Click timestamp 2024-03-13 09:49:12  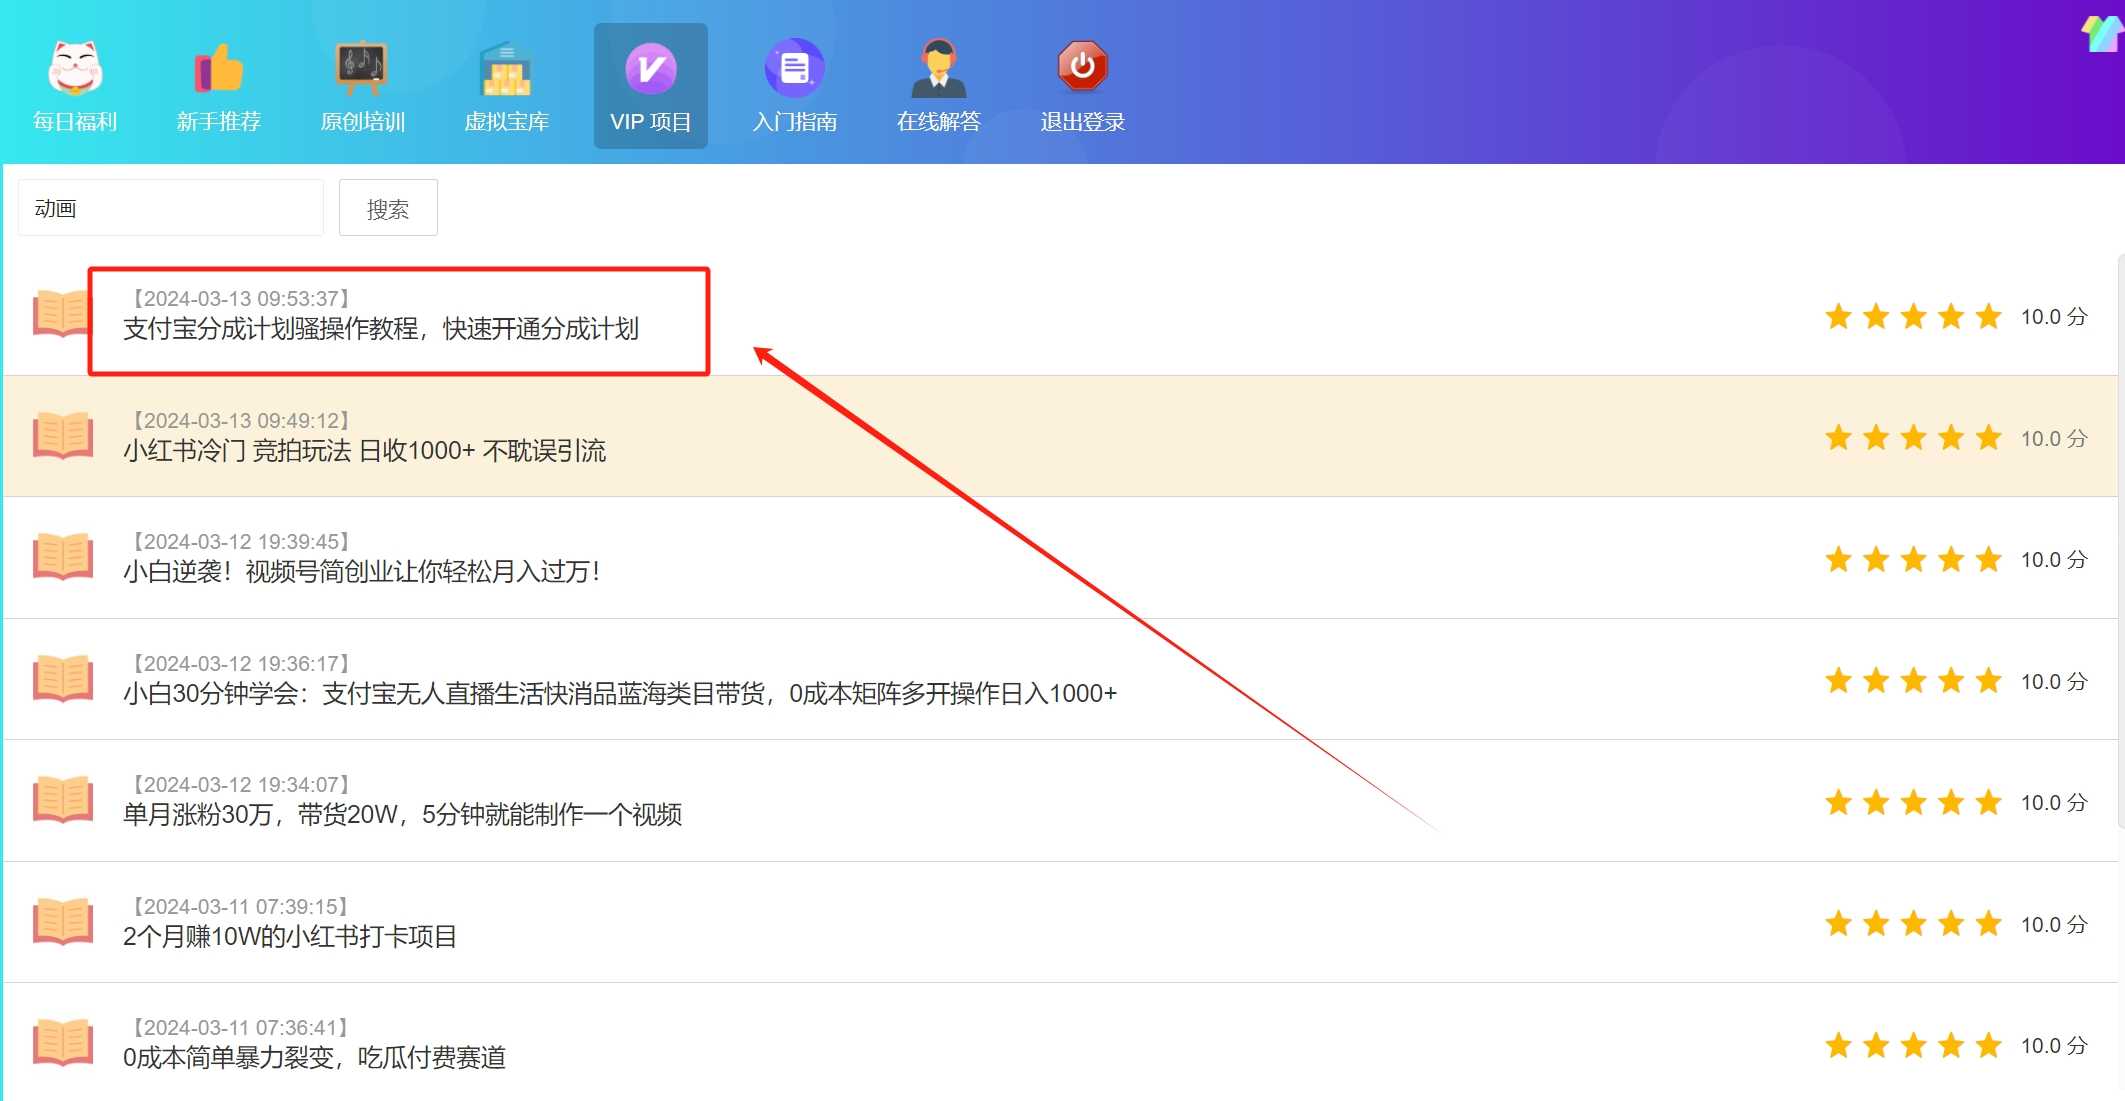point(241,421)
